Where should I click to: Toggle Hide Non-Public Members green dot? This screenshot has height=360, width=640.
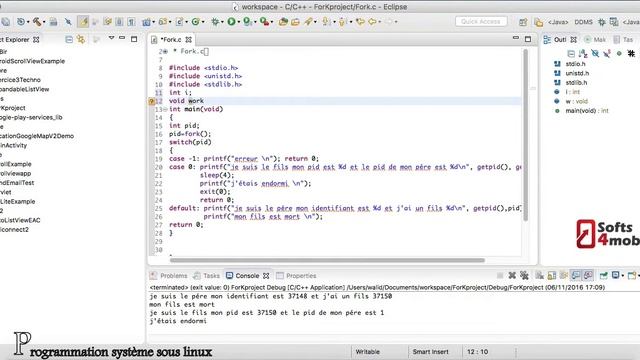(x=619, y=53)
